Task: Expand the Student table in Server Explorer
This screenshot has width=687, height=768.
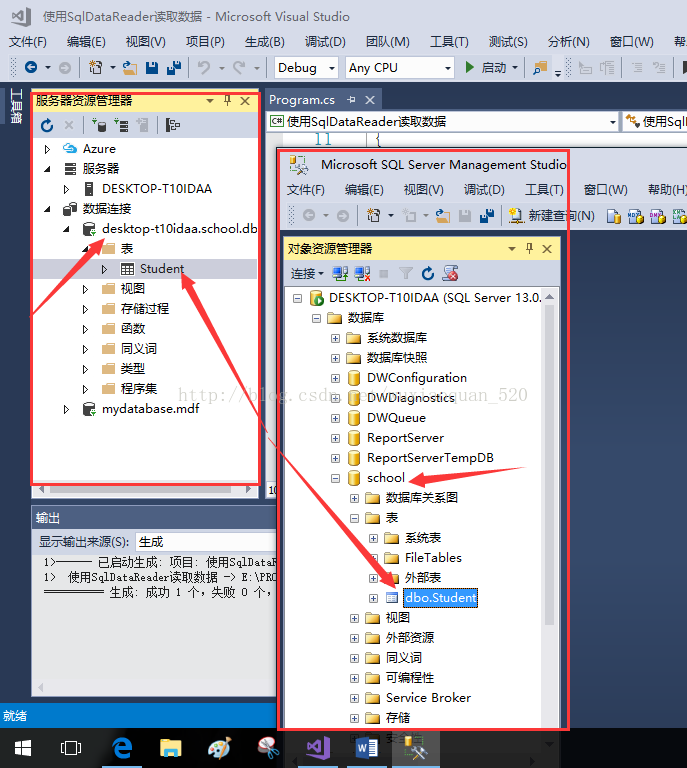Action: pos(104,269)
